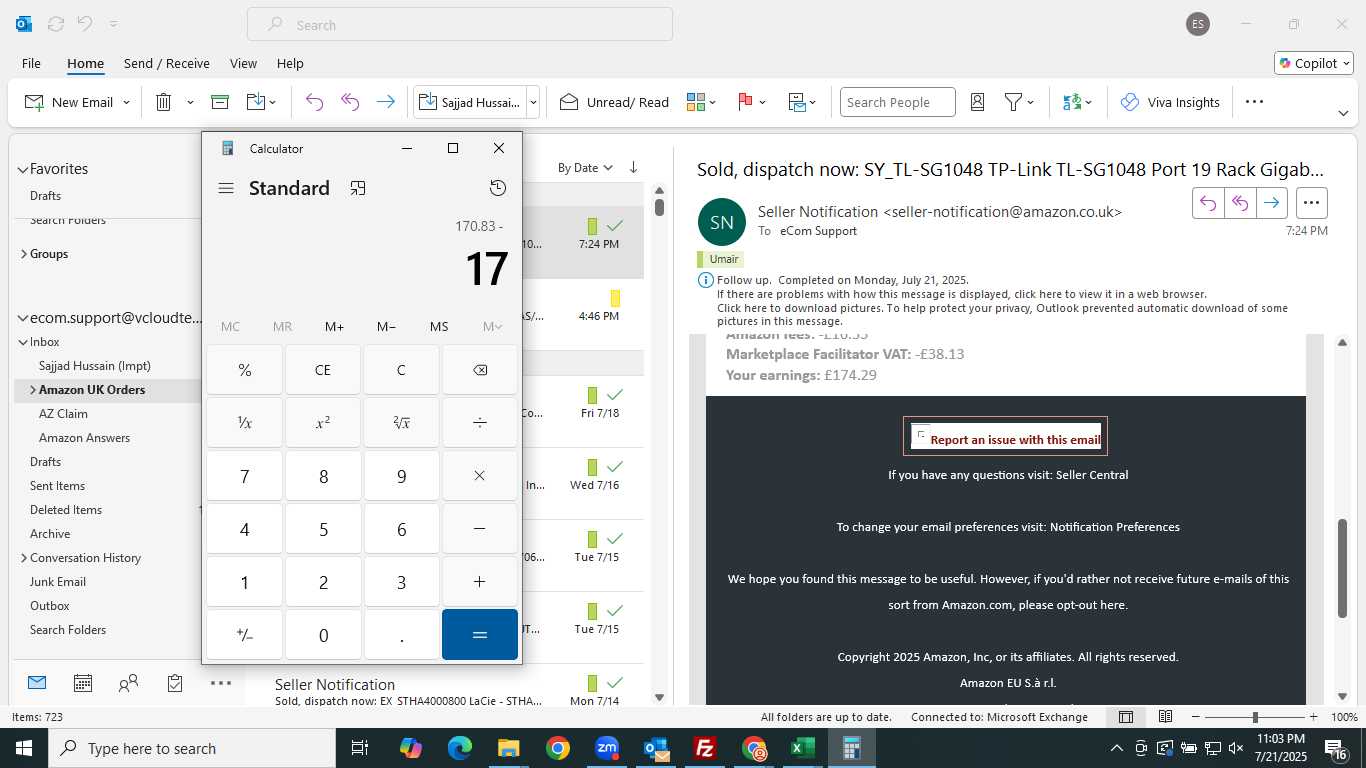Click calculator divide button

click(480, 423)
